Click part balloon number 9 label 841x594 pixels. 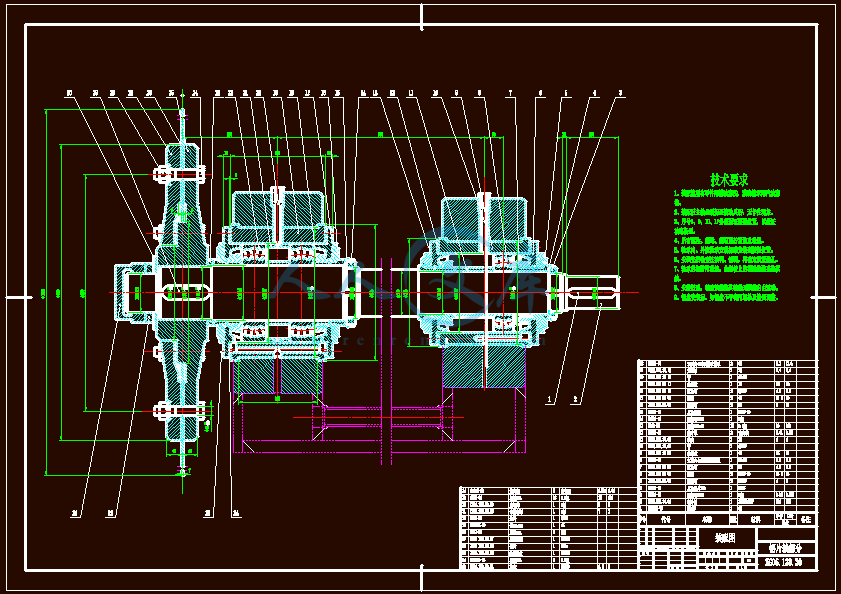pyautogui.click(x=457, y=93)
